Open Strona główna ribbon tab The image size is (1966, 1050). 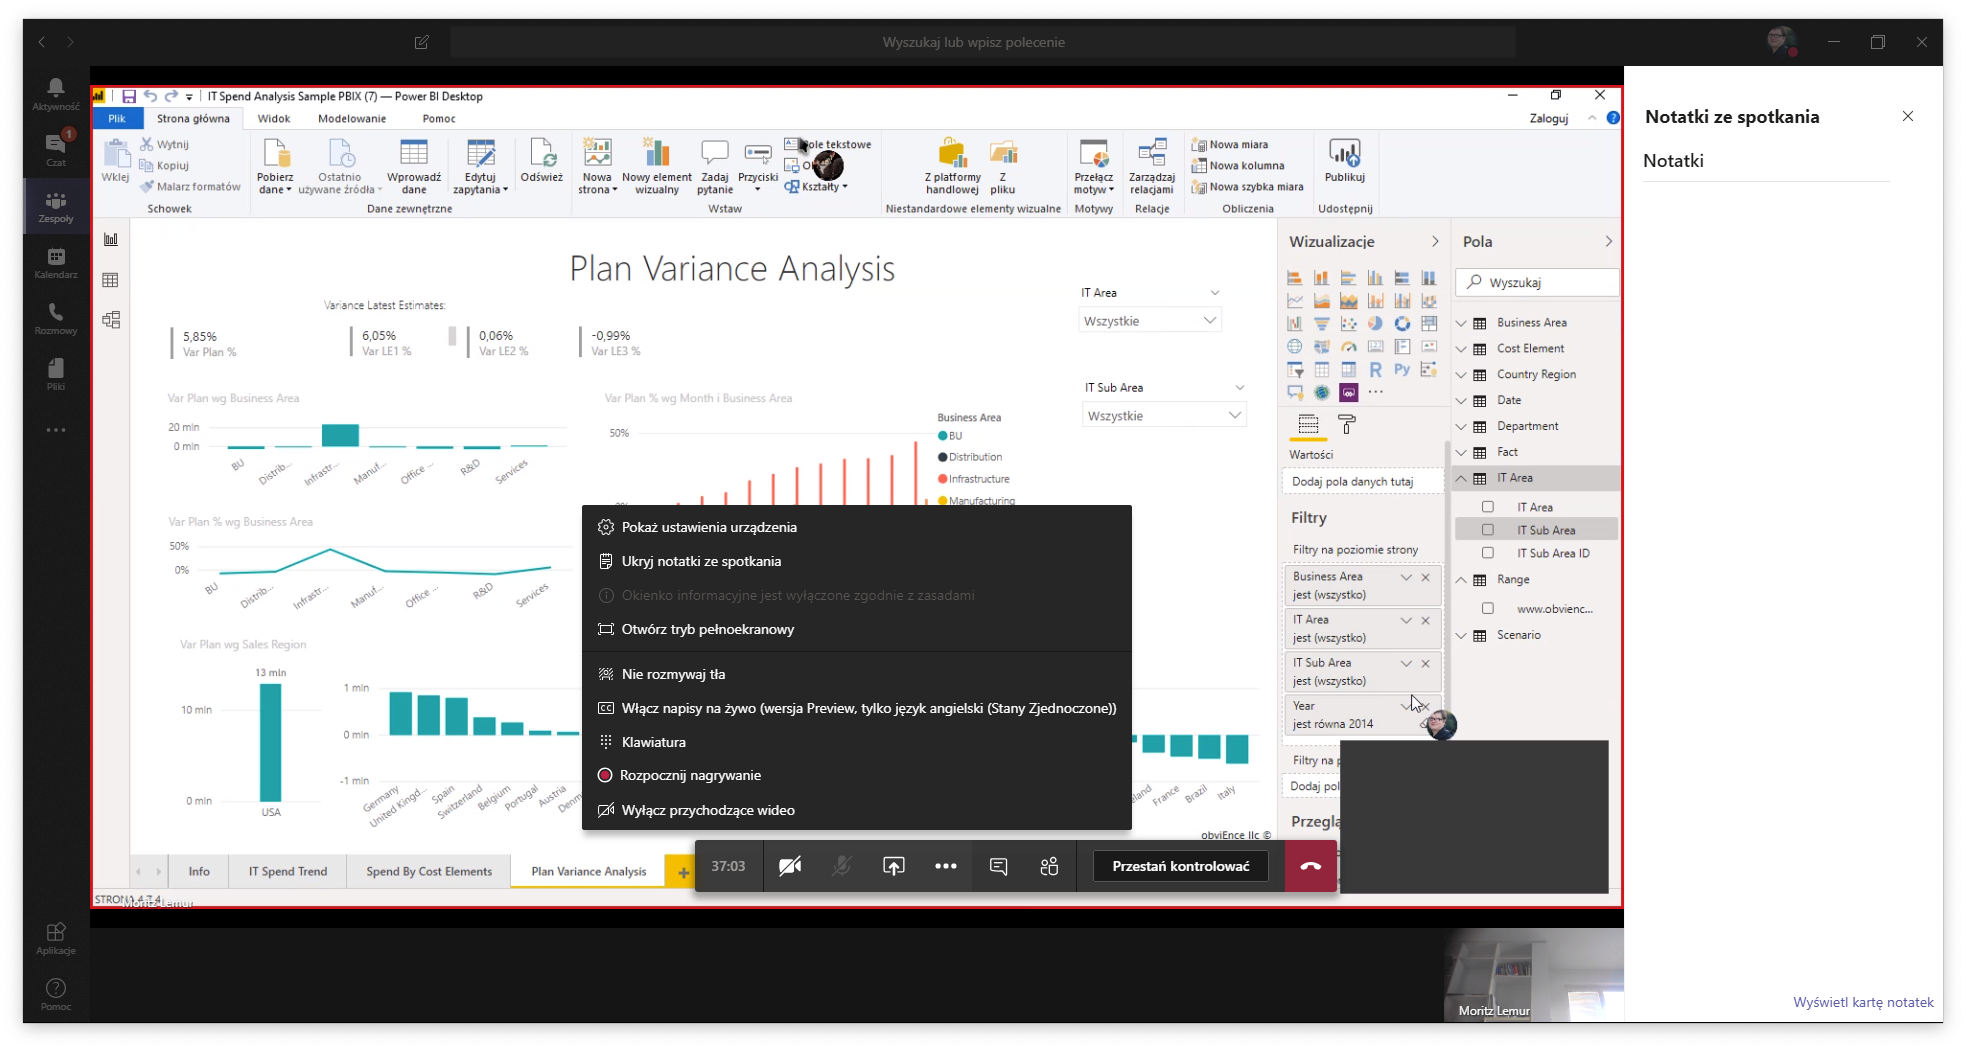(x=193, y=118)
